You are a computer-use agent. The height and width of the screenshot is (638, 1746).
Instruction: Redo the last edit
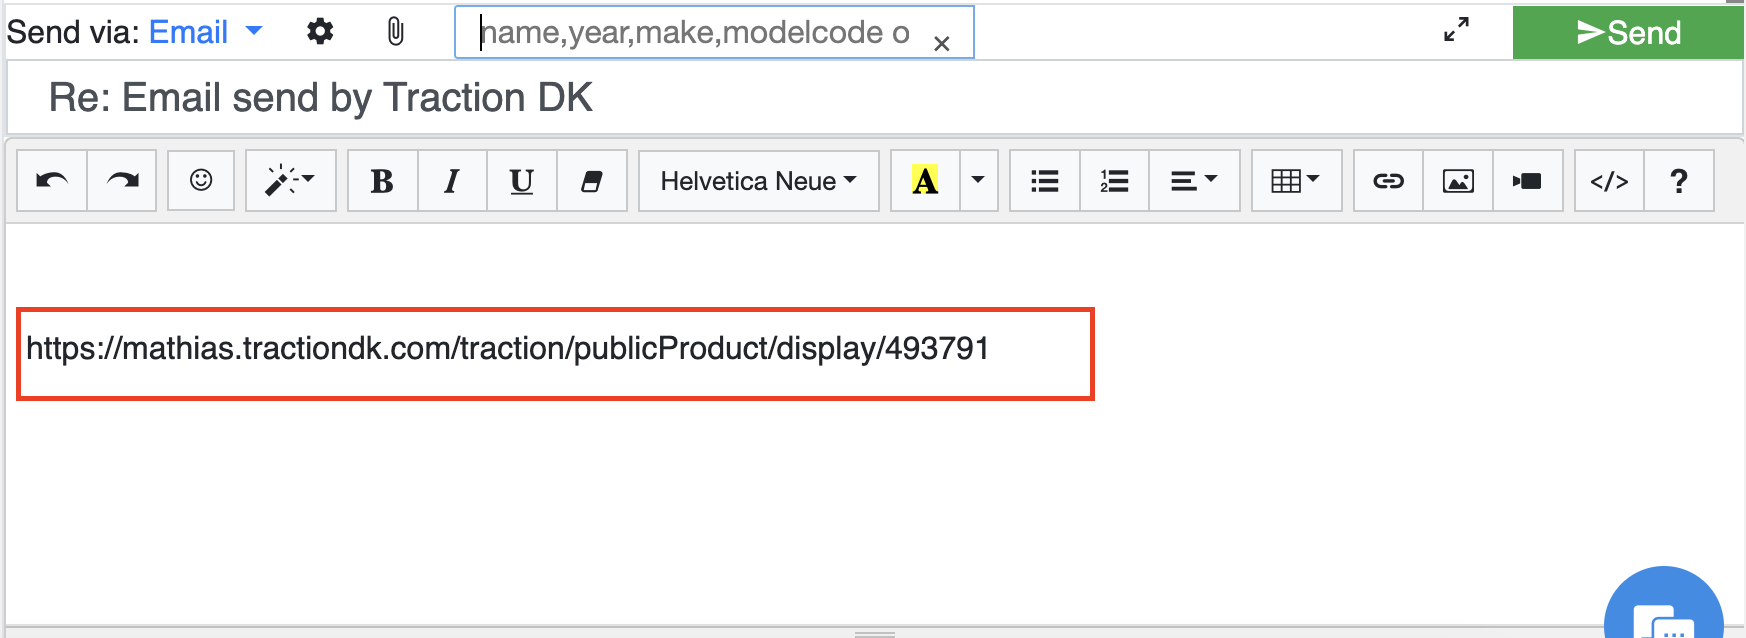tap(122, 181)
